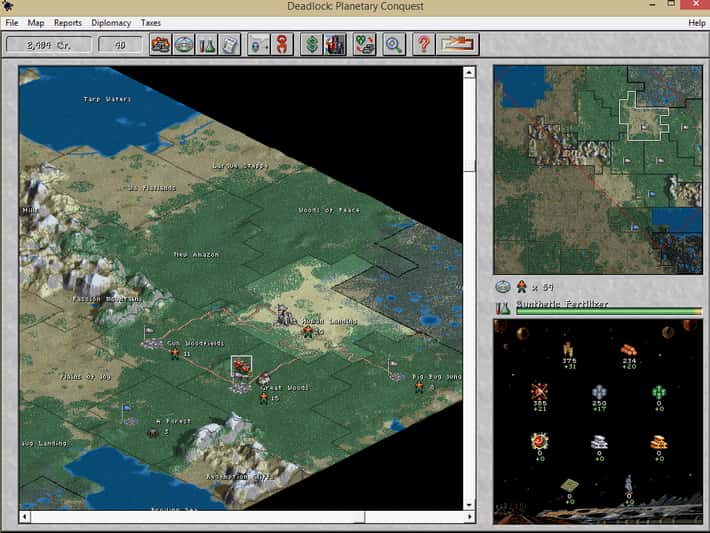Viewport: 710px width, 533px height.
Task: Click the red question mark help icon
Action: [x=424, y=44]
